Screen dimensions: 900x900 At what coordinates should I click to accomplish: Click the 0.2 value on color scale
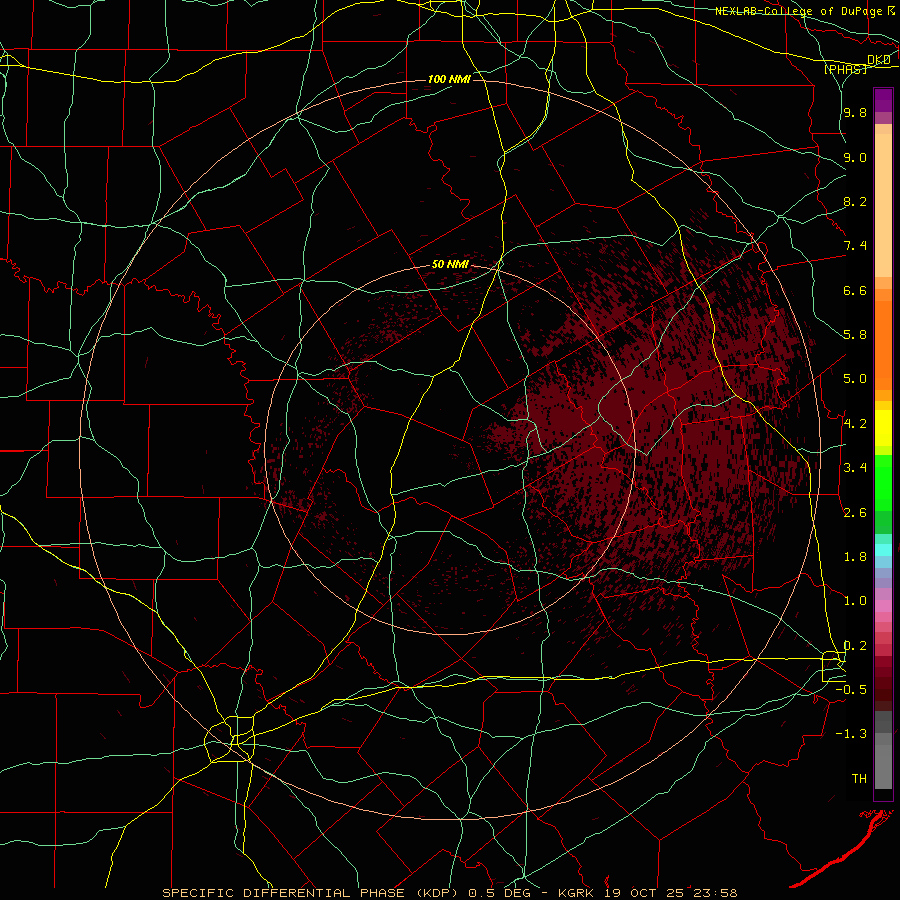click(855, 646)
